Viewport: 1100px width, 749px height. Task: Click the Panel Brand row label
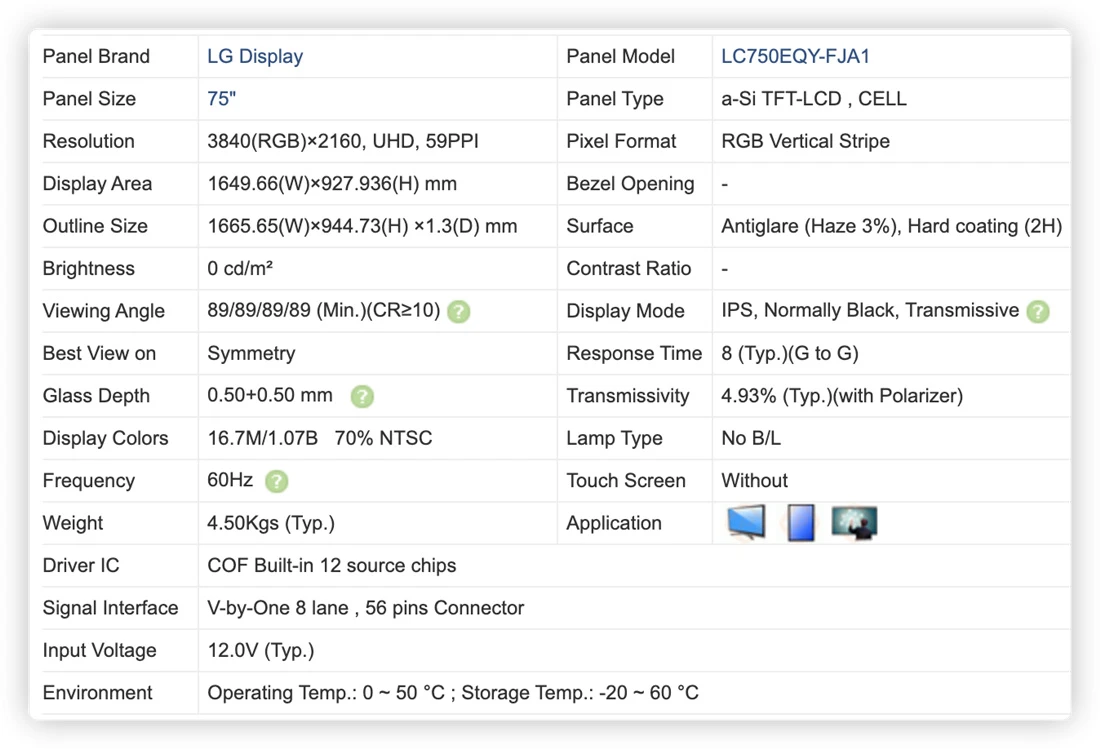pos(96,56)
